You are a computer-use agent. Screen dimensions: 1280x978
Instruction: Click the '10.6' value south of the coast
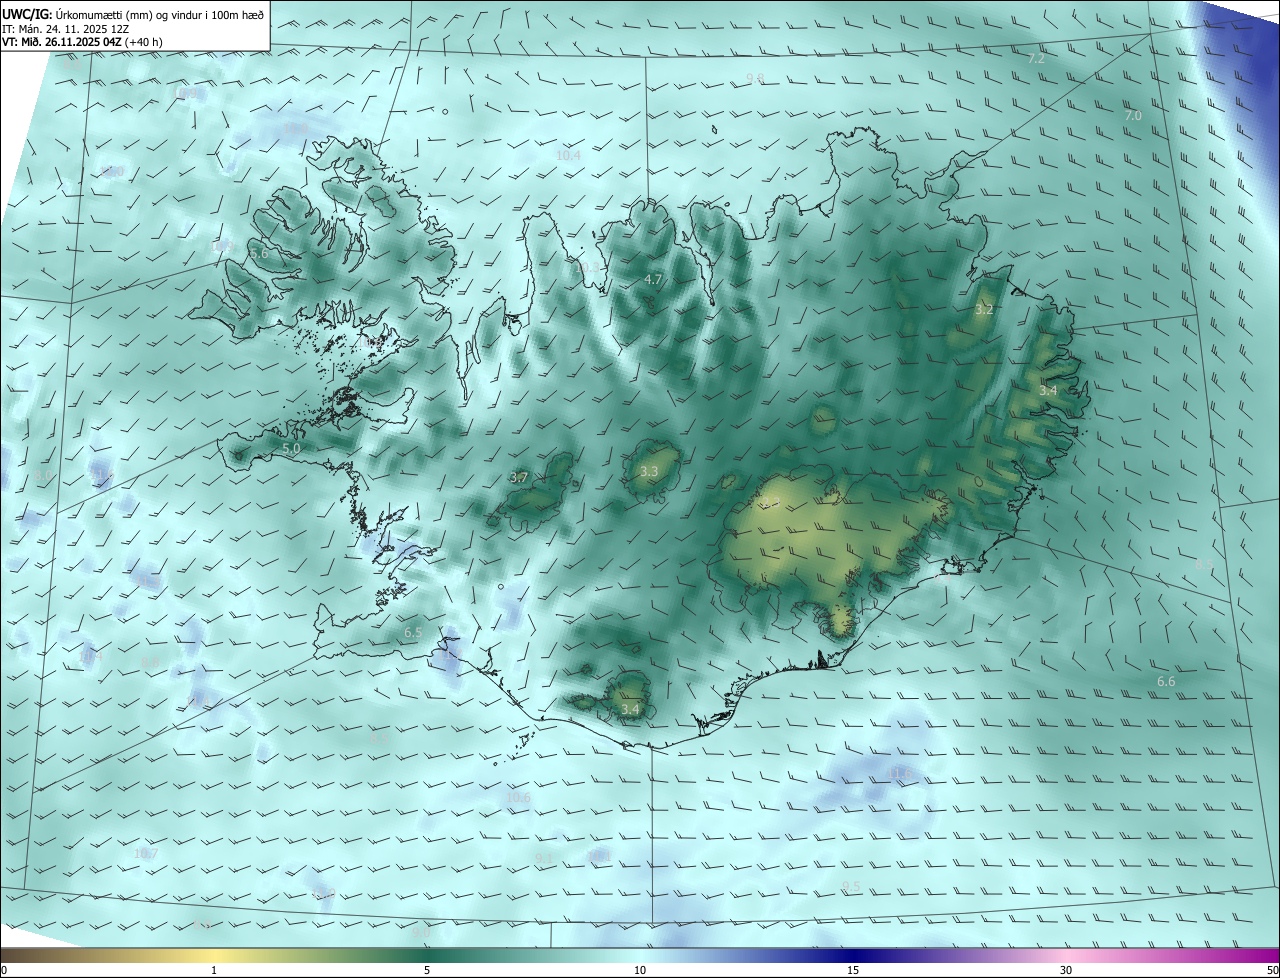click(518, 798)
